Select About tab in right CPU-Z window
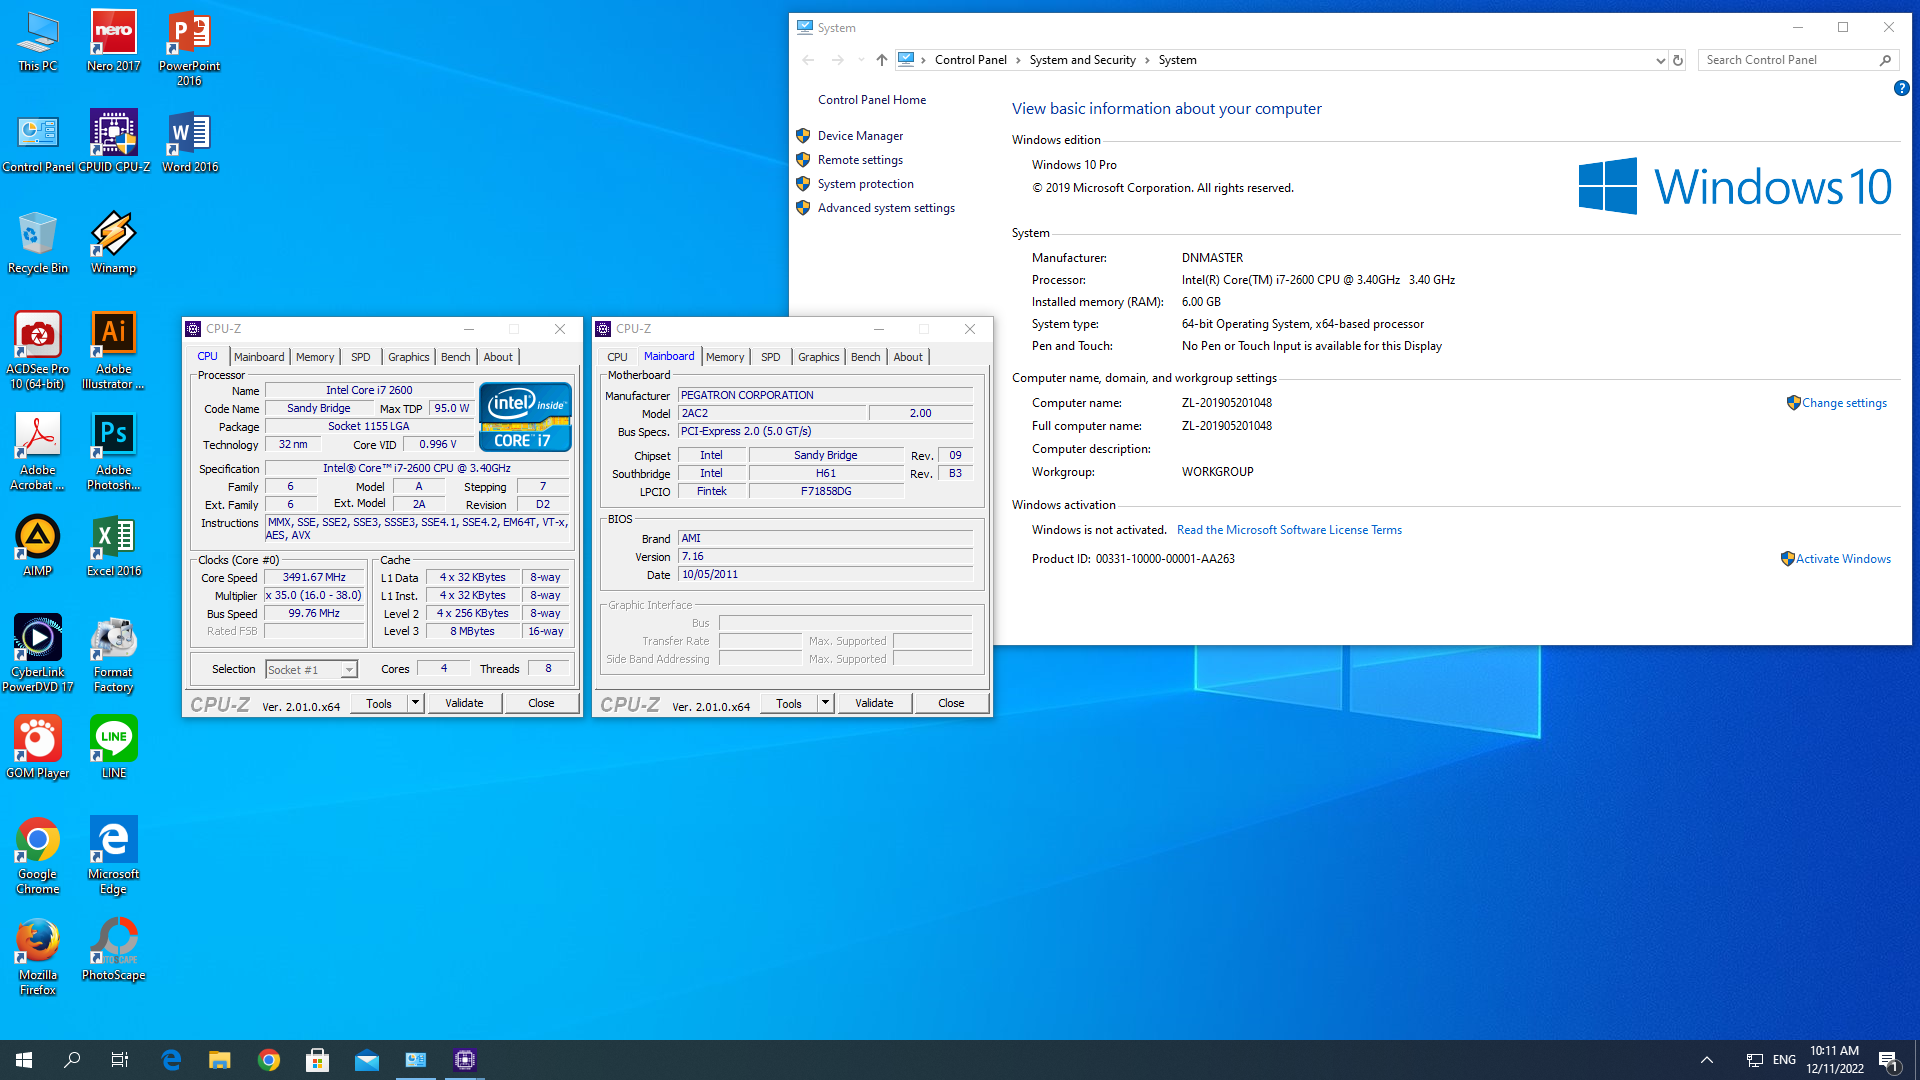 908,357
